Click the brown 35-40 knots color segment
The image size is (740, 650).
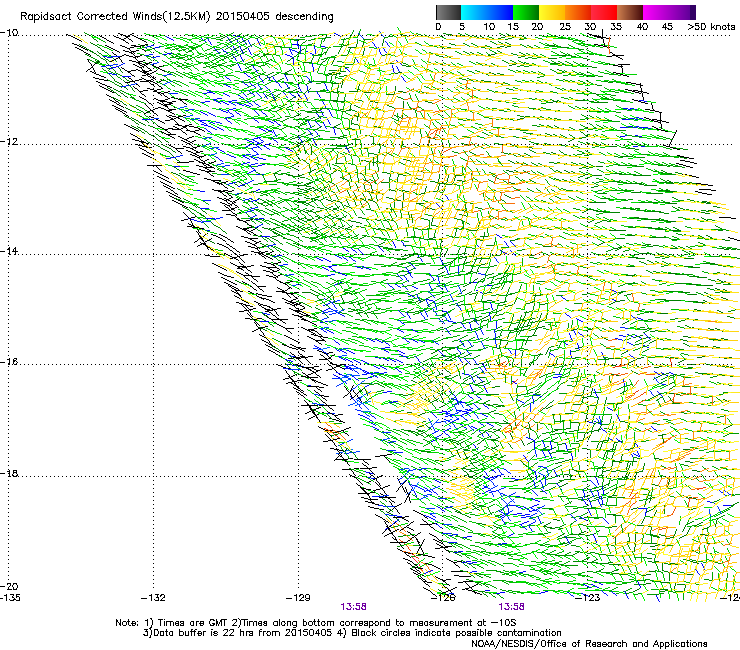[630, 12]
